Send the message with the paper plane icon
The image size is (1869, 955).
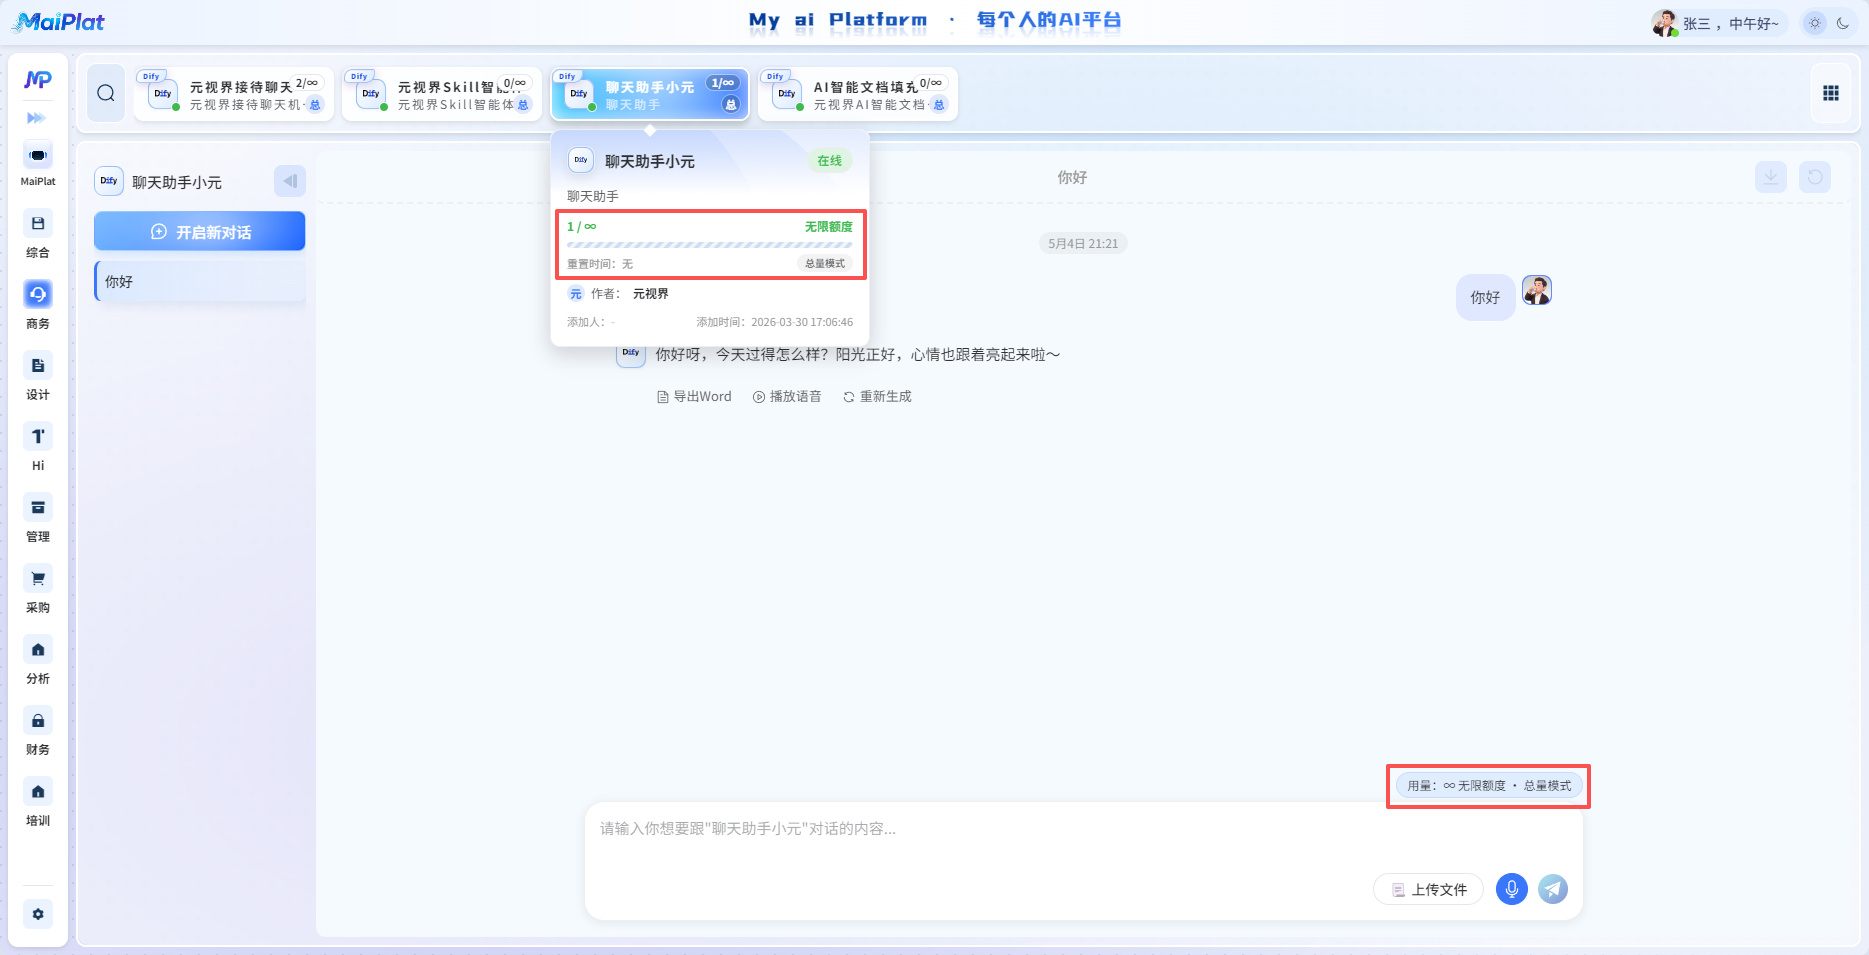coord(1553,888)
